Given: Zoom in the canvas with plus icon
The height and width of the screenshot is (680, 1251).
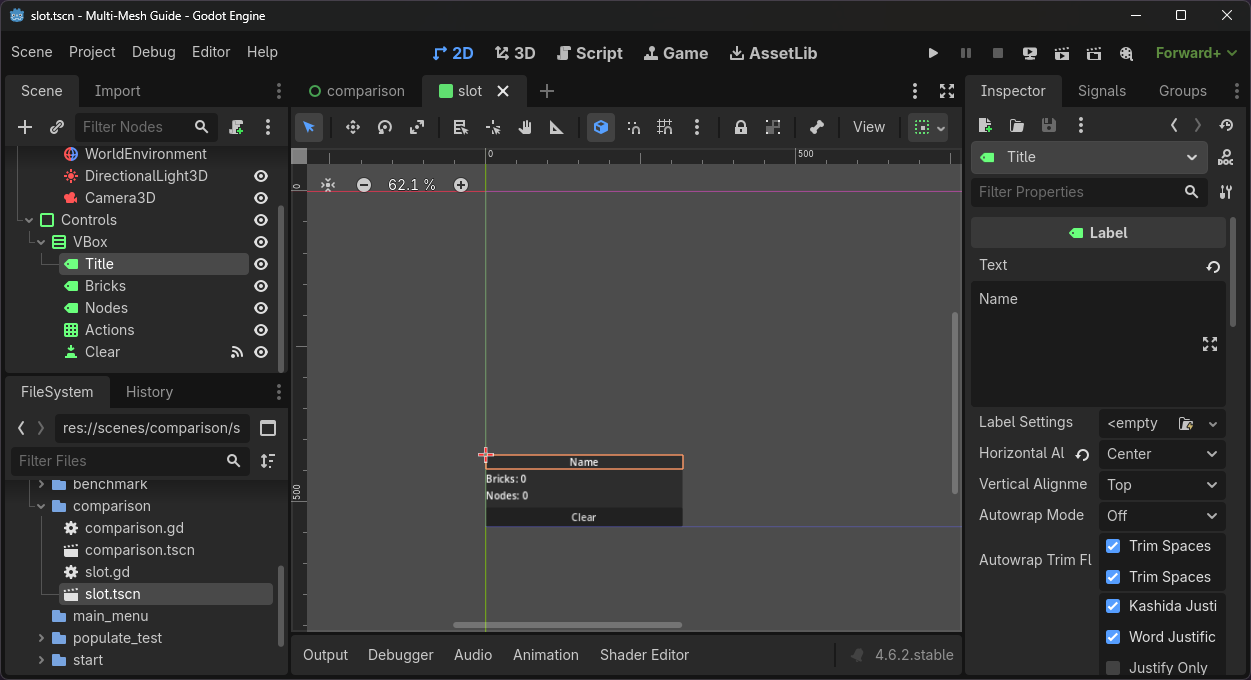Looking at the screenshot, I should coord(461,185).
